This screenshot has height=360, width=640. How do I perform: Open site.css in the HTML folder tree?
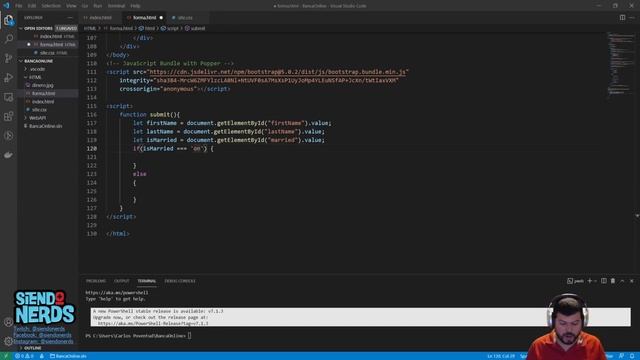click(39, 110)
